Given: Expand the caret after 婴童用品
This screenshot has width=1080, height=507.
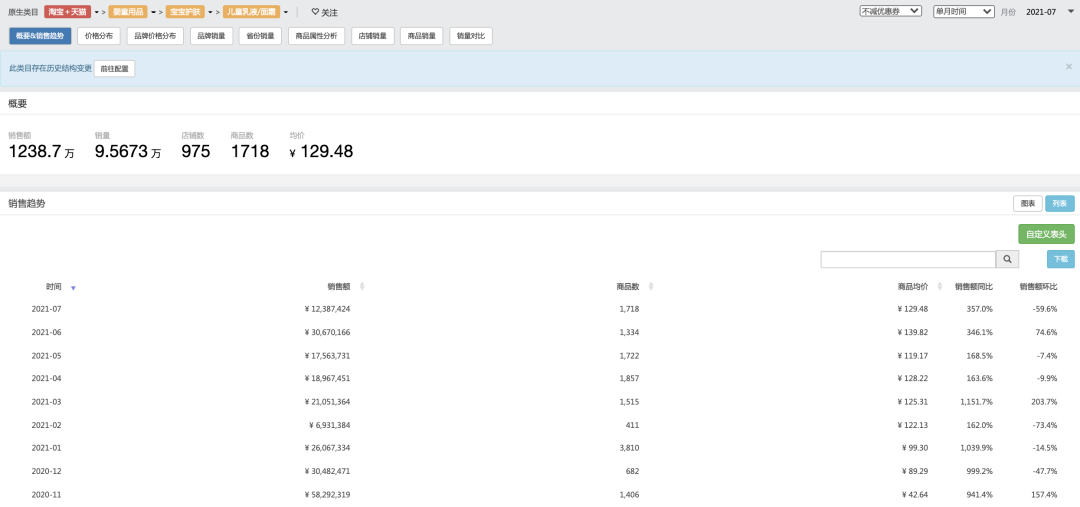Looking at the screenshot, I should tap(154, 12).
